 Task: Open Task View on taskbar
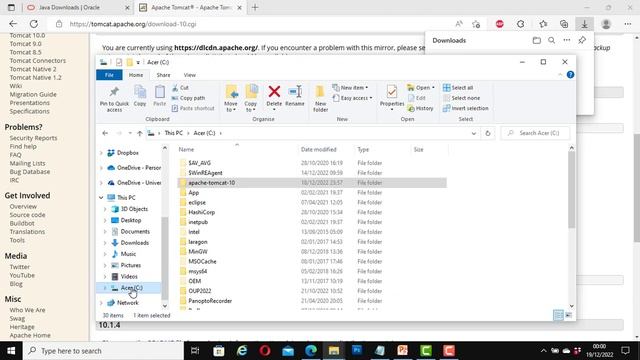tap(195, 351)
